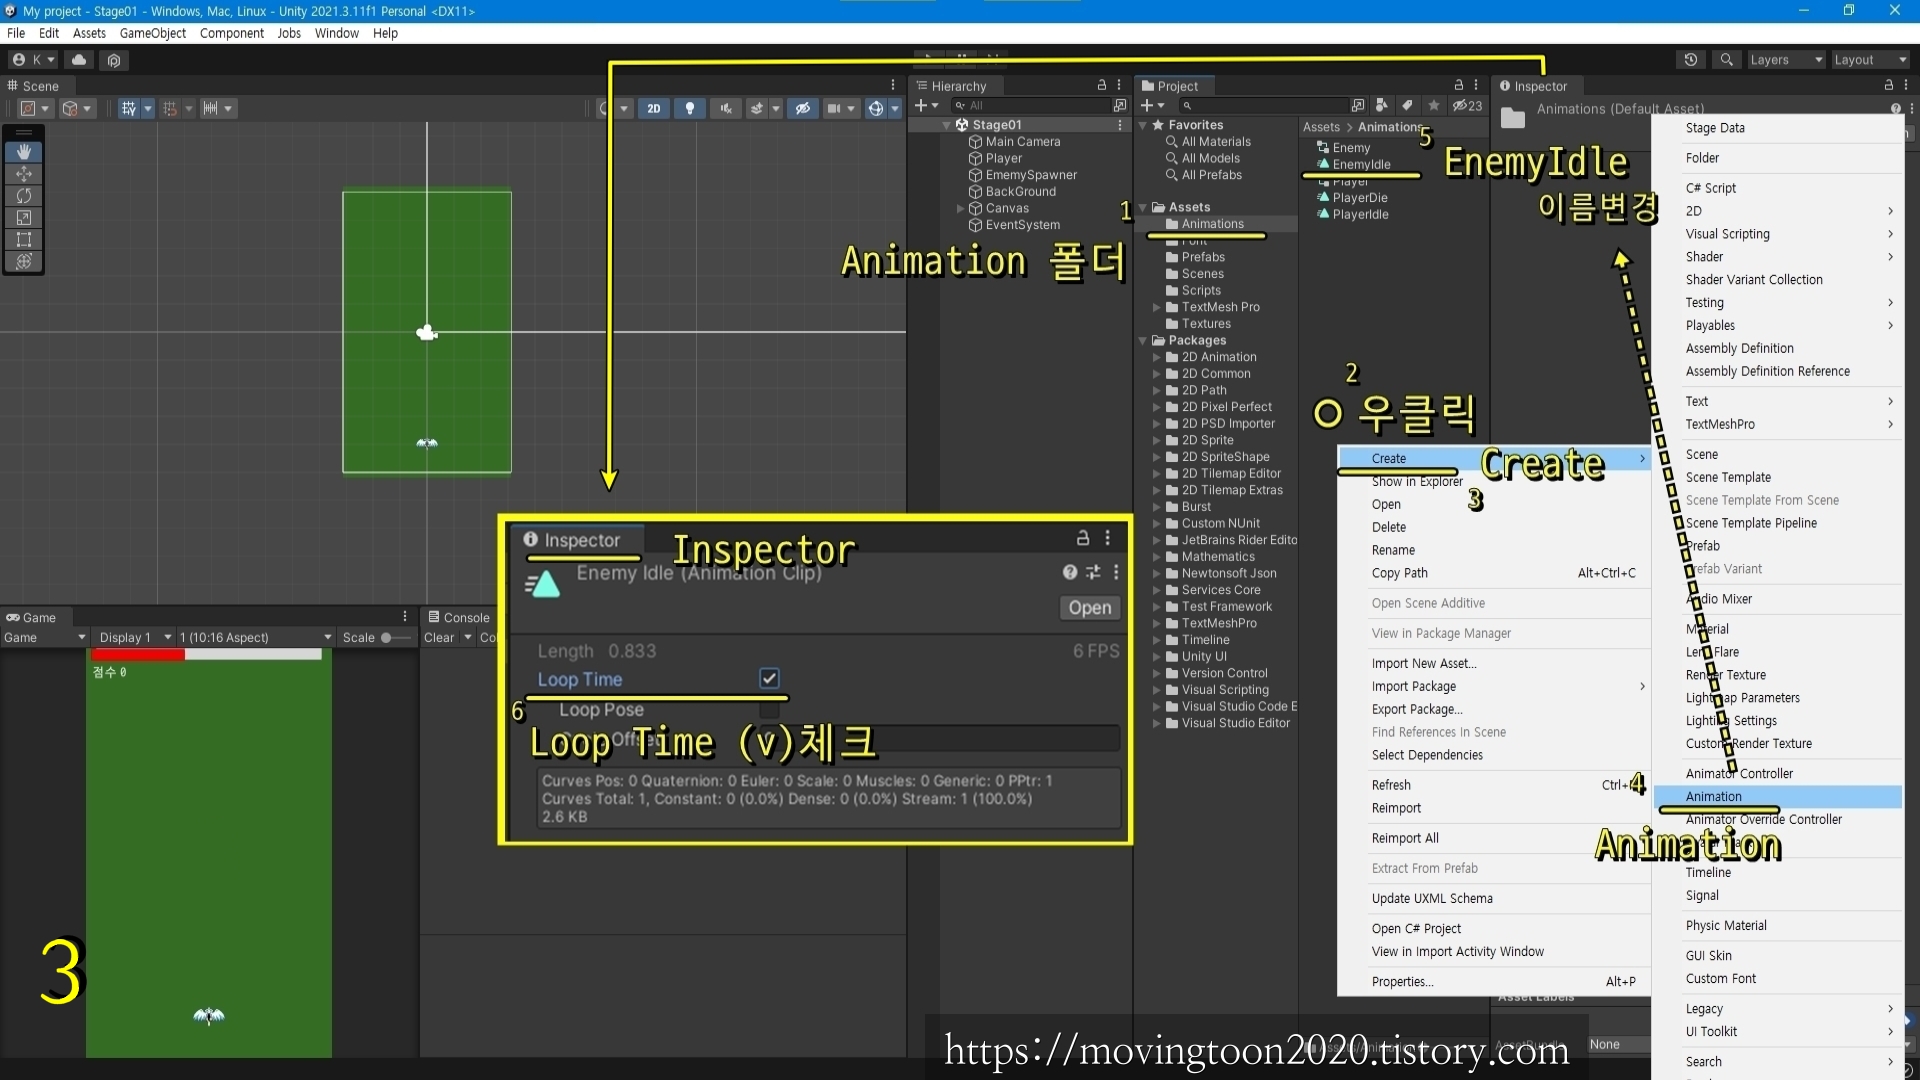Viewport: 1920px width, 1080px height.
Task: Open the Unity package manager hexagon icon
Action: coord(114,60)
